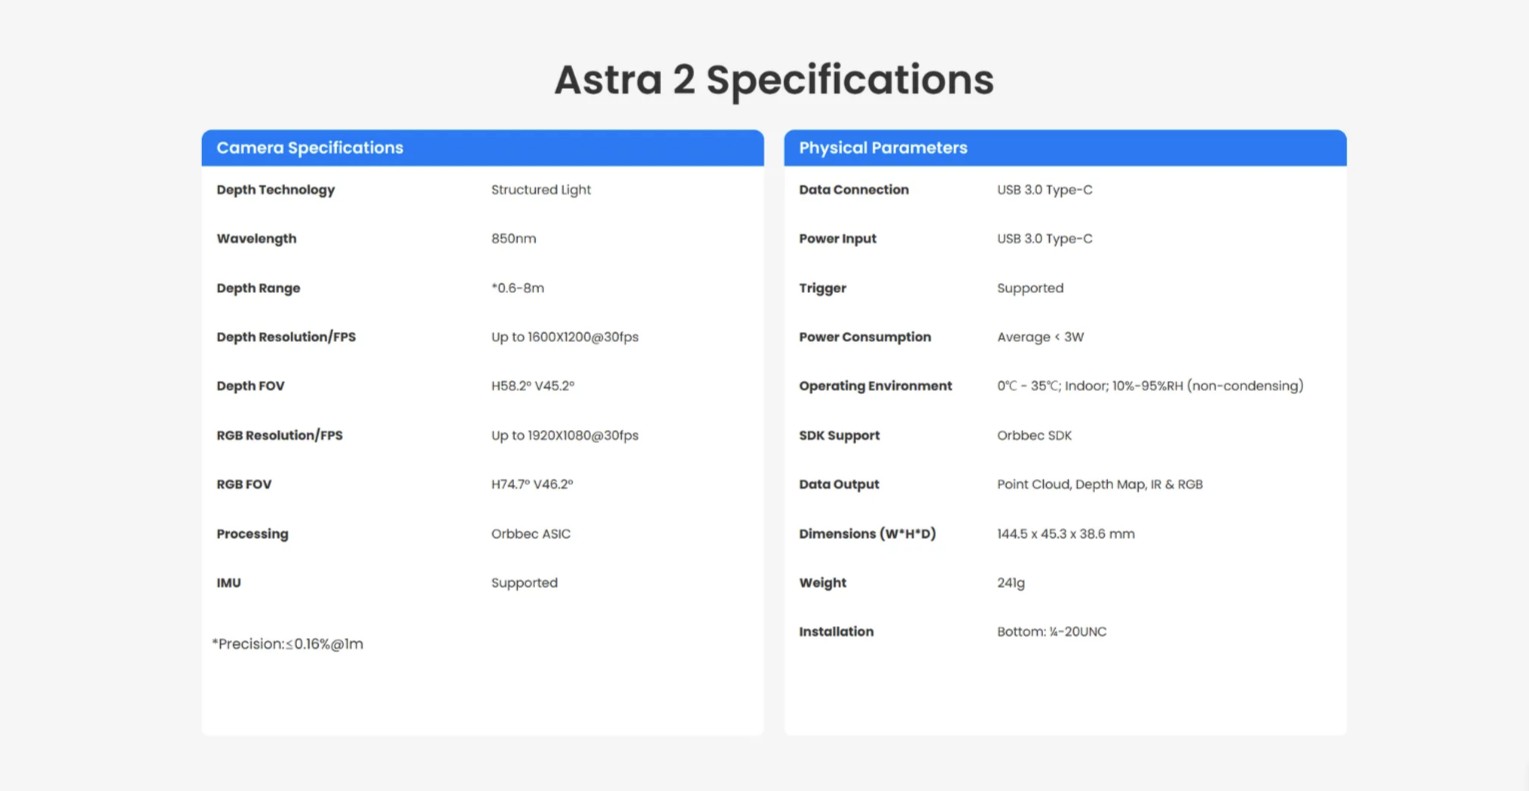
Task: Select the Camera Specifications header
Action: (310, 148)
